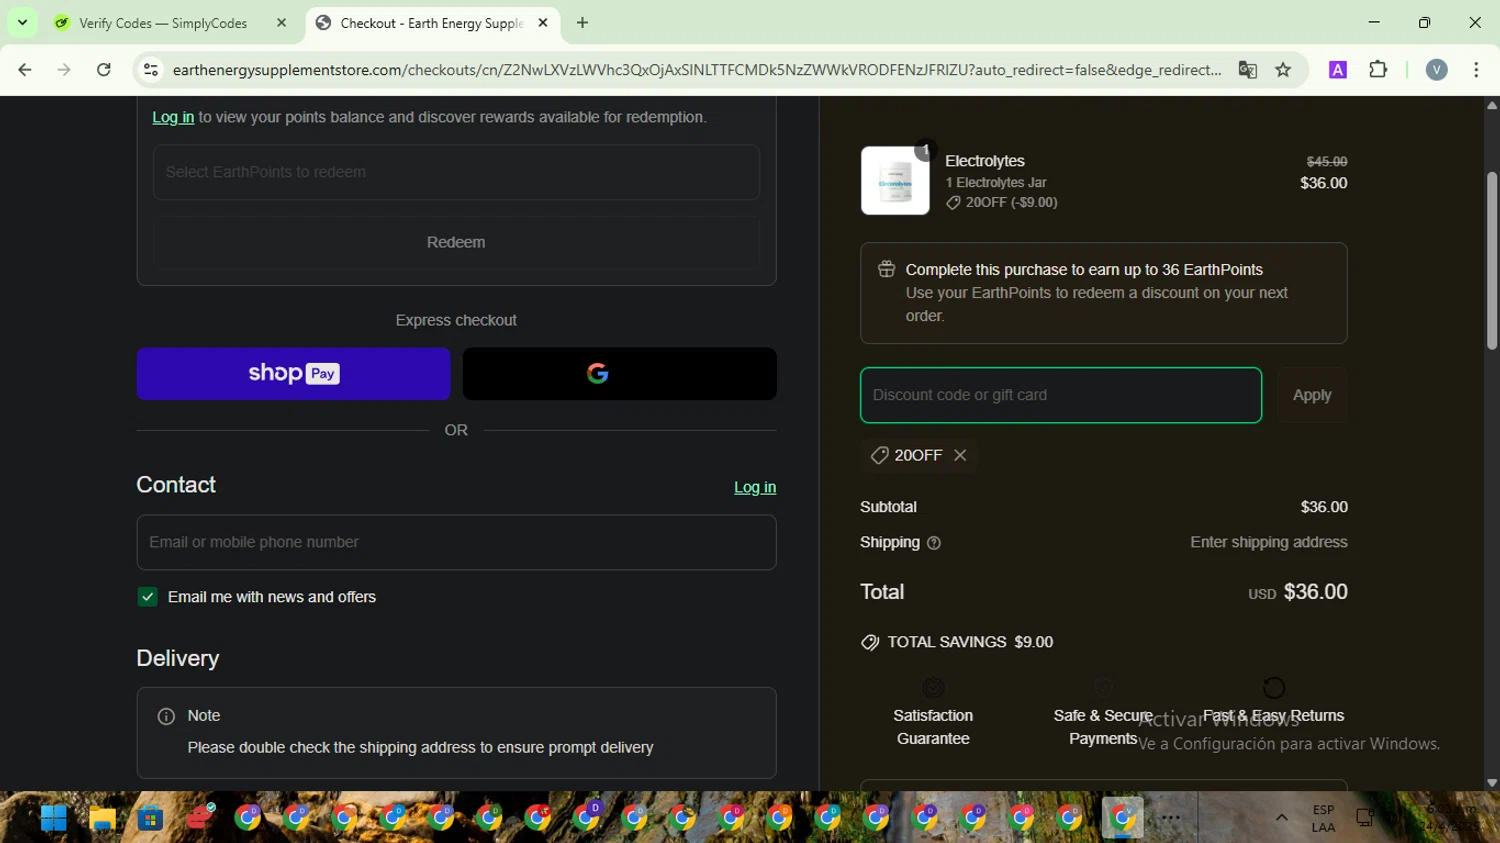Open the red bird app in taskbar

200,818
